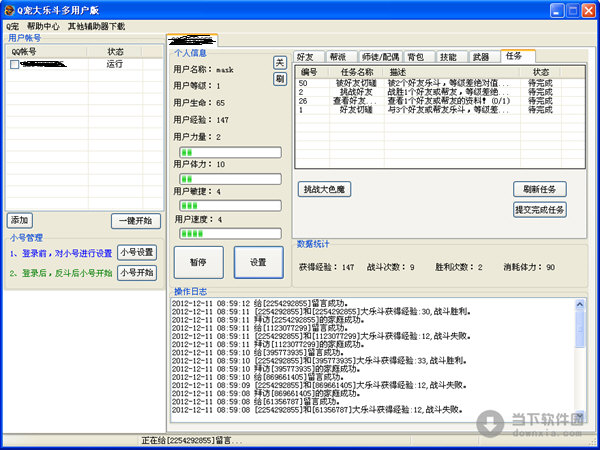Viewport: 600px width, 450px height.
Task: Click the 用户速度 progress bar
Action: tap(230, 233)
